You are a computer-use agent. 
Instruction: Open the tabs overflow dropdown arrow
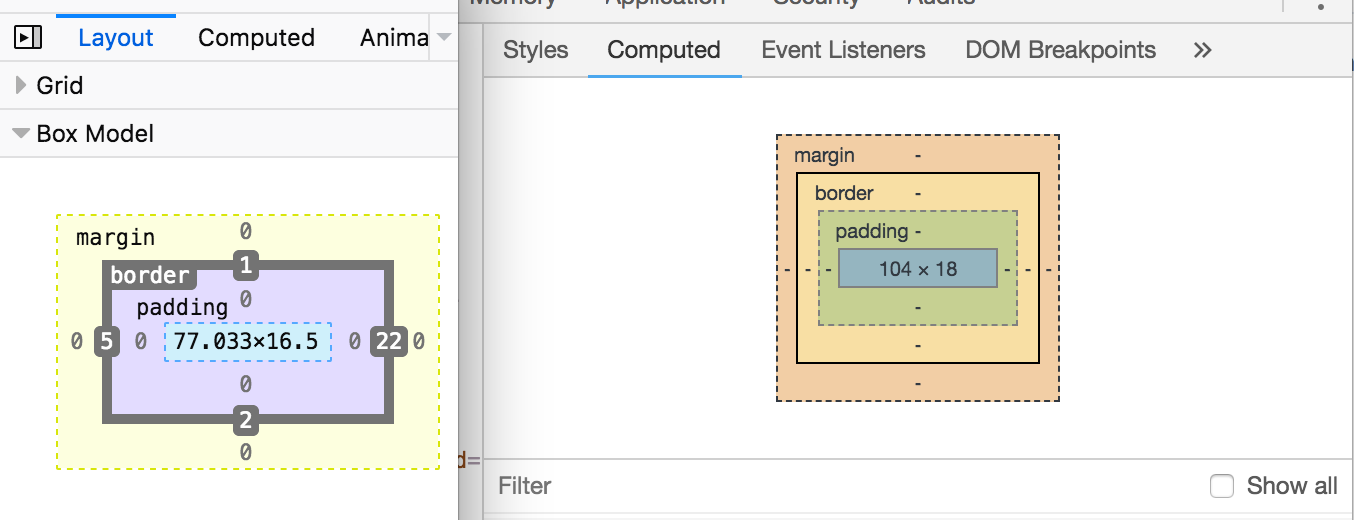coord(444,37)
